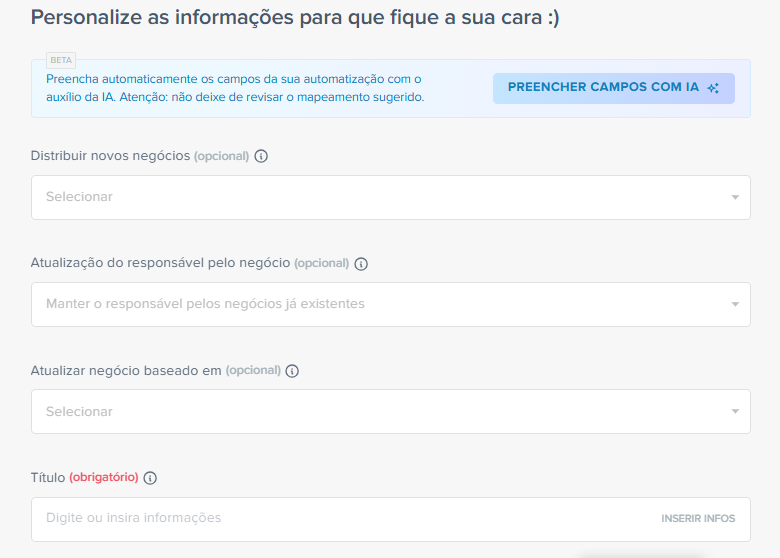Click the Título (obrigatório) label
This screenshot has width=780, height=558.
click(x=85, y=477)
